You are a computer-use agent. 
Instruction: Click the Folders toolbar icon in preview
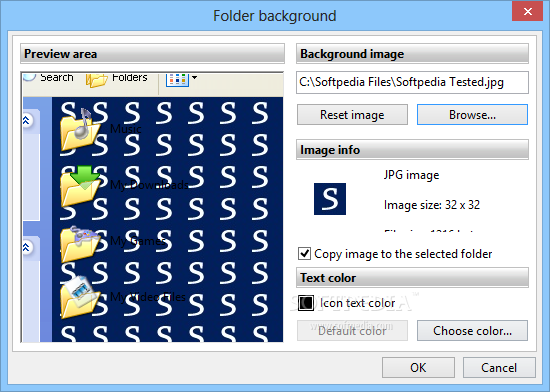[96, 80]
